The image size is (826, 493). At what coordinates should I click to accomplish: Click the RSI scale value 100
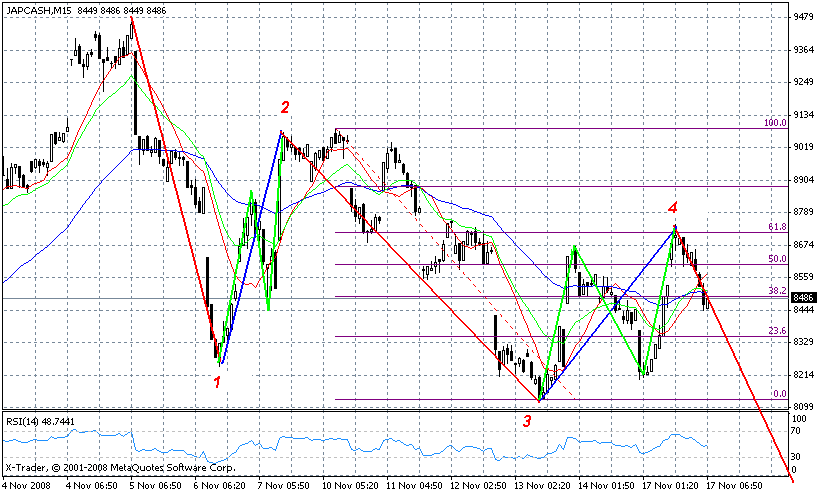tap(799, 419)
